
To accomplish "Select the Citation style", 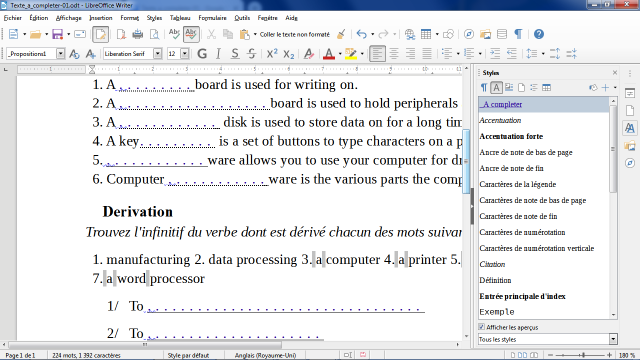I will click(544, 264).
